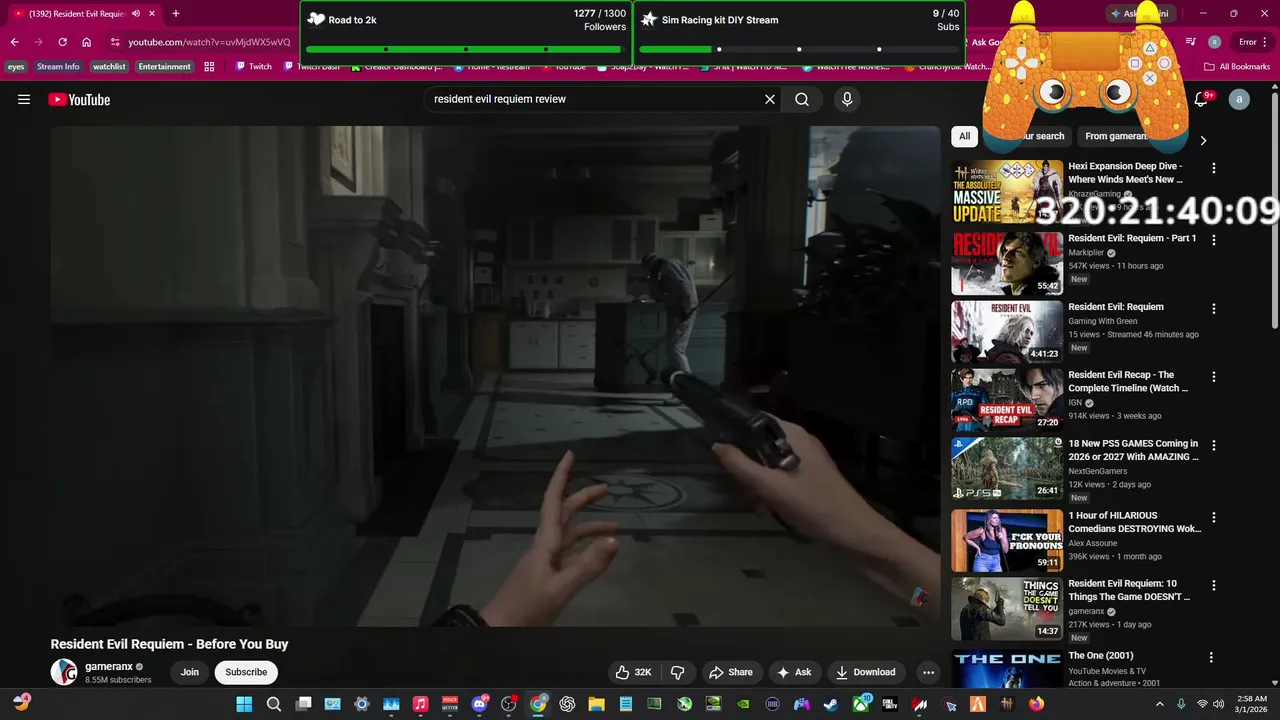Mute the Resident Evil browser tab audio
This screenshot has height=720, width=1280.
[x=136, y=14]
